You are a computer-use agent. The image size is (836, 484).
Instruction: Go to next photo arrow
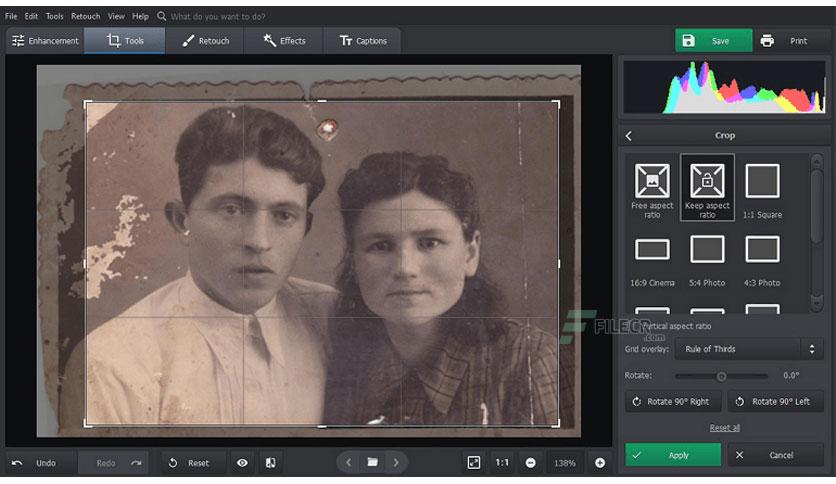[396, 462]
